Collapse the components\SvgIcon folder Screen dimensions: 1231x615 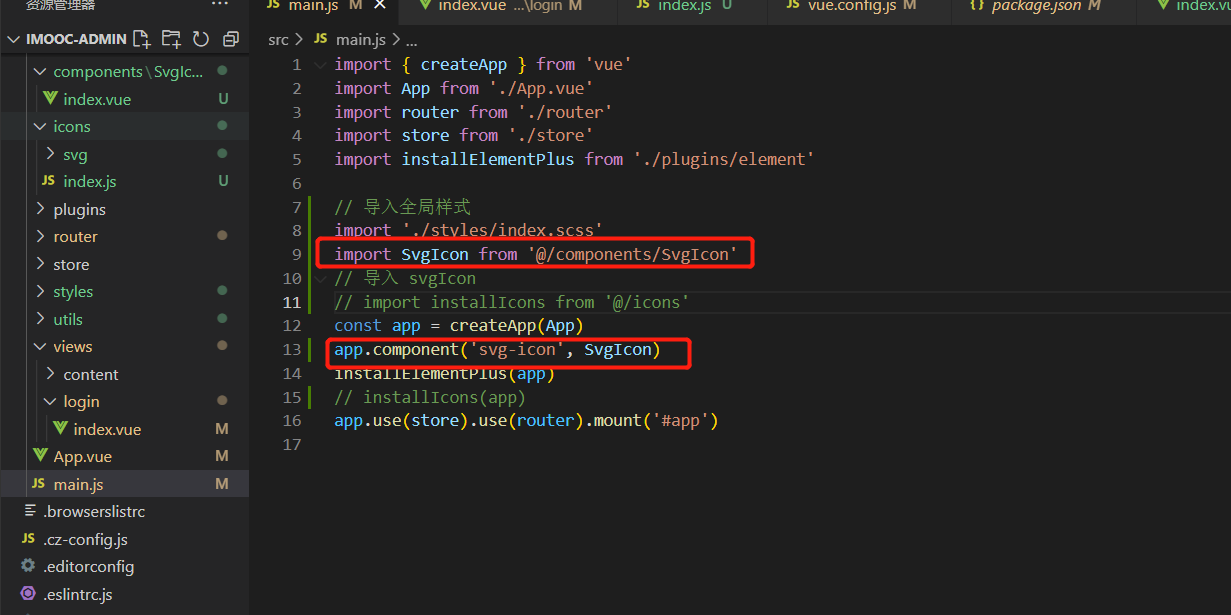click(41, 71)
